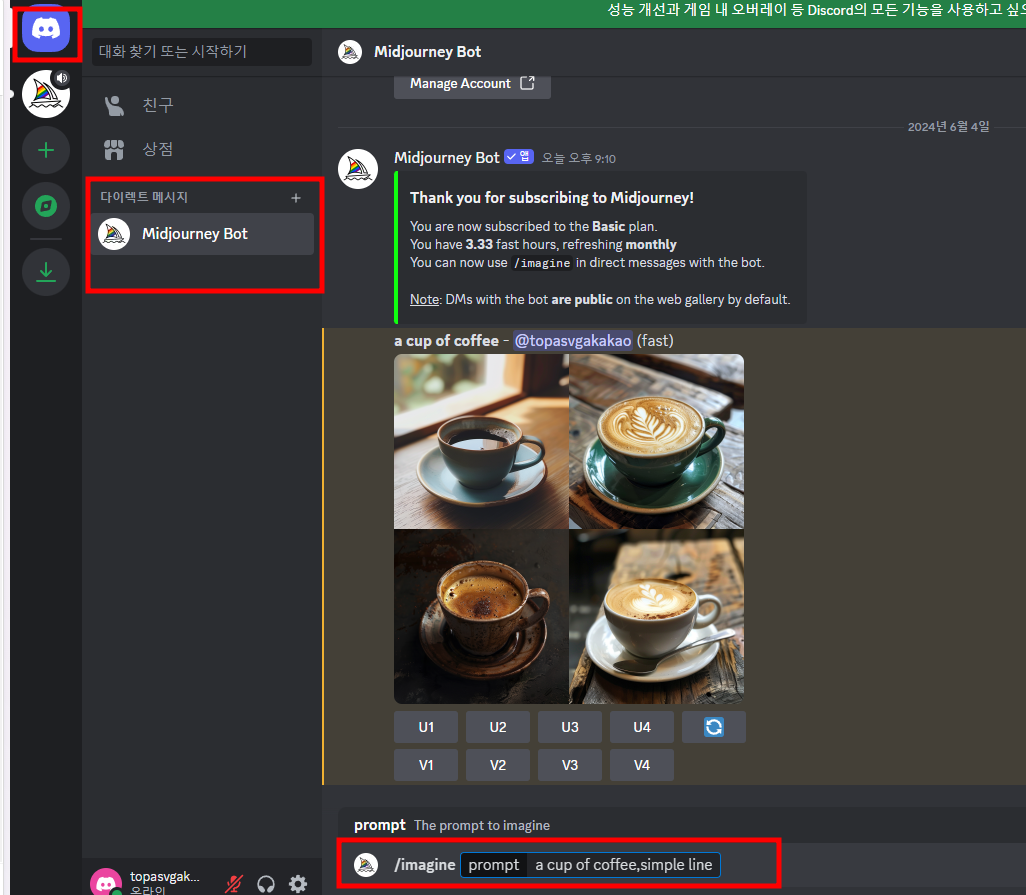Click the /imagine command avatar icon
The height and width of the screenshot is (895, 1026).
(x=366, y=865)
